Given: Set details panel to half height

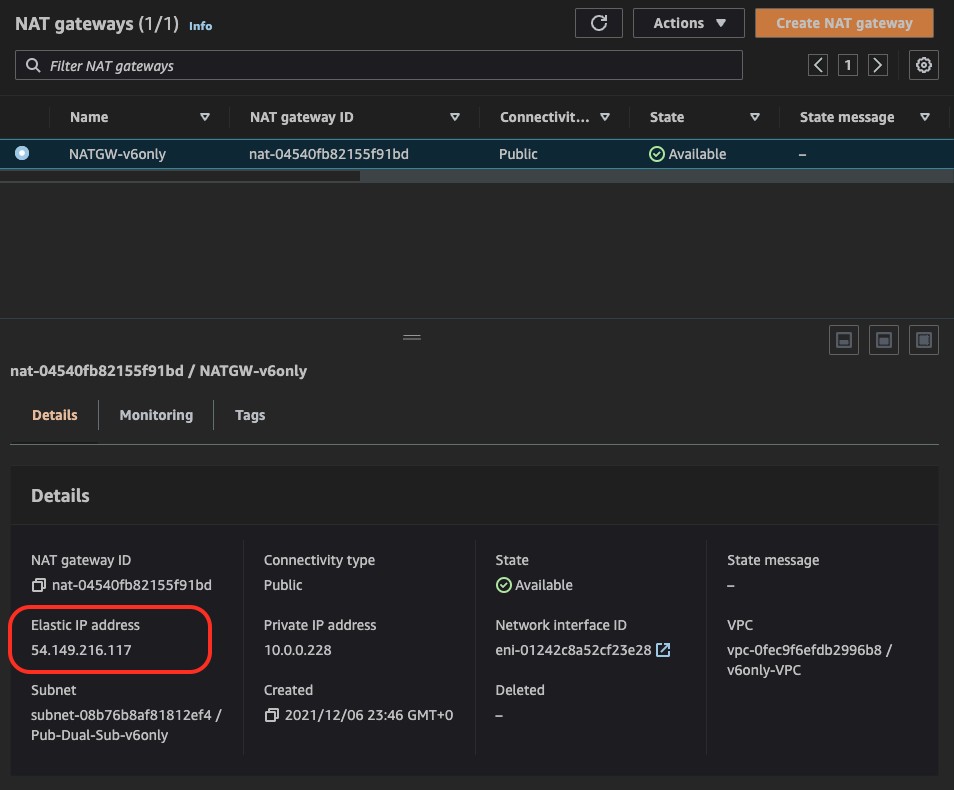Looking at the screenshot, I should (884, 340).
